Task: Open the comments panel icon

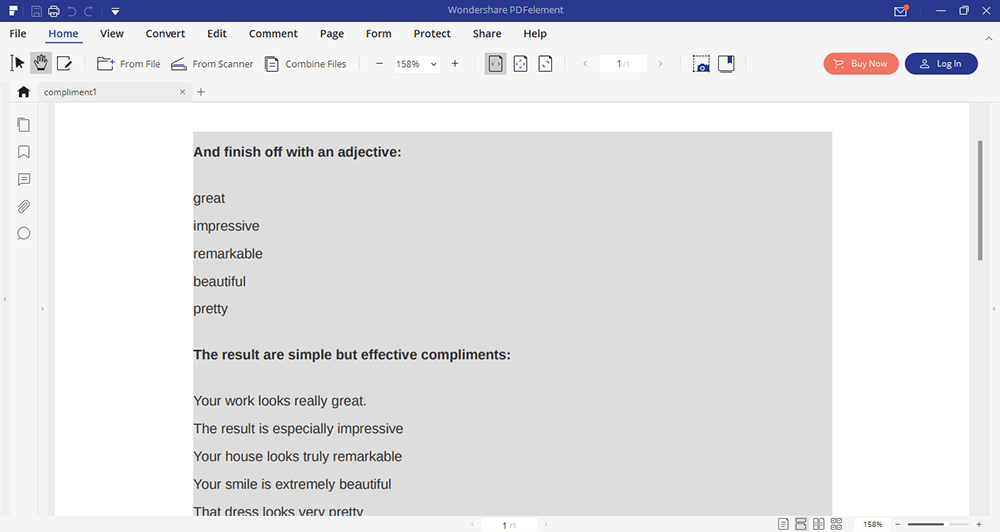Action: click(24, 179)
